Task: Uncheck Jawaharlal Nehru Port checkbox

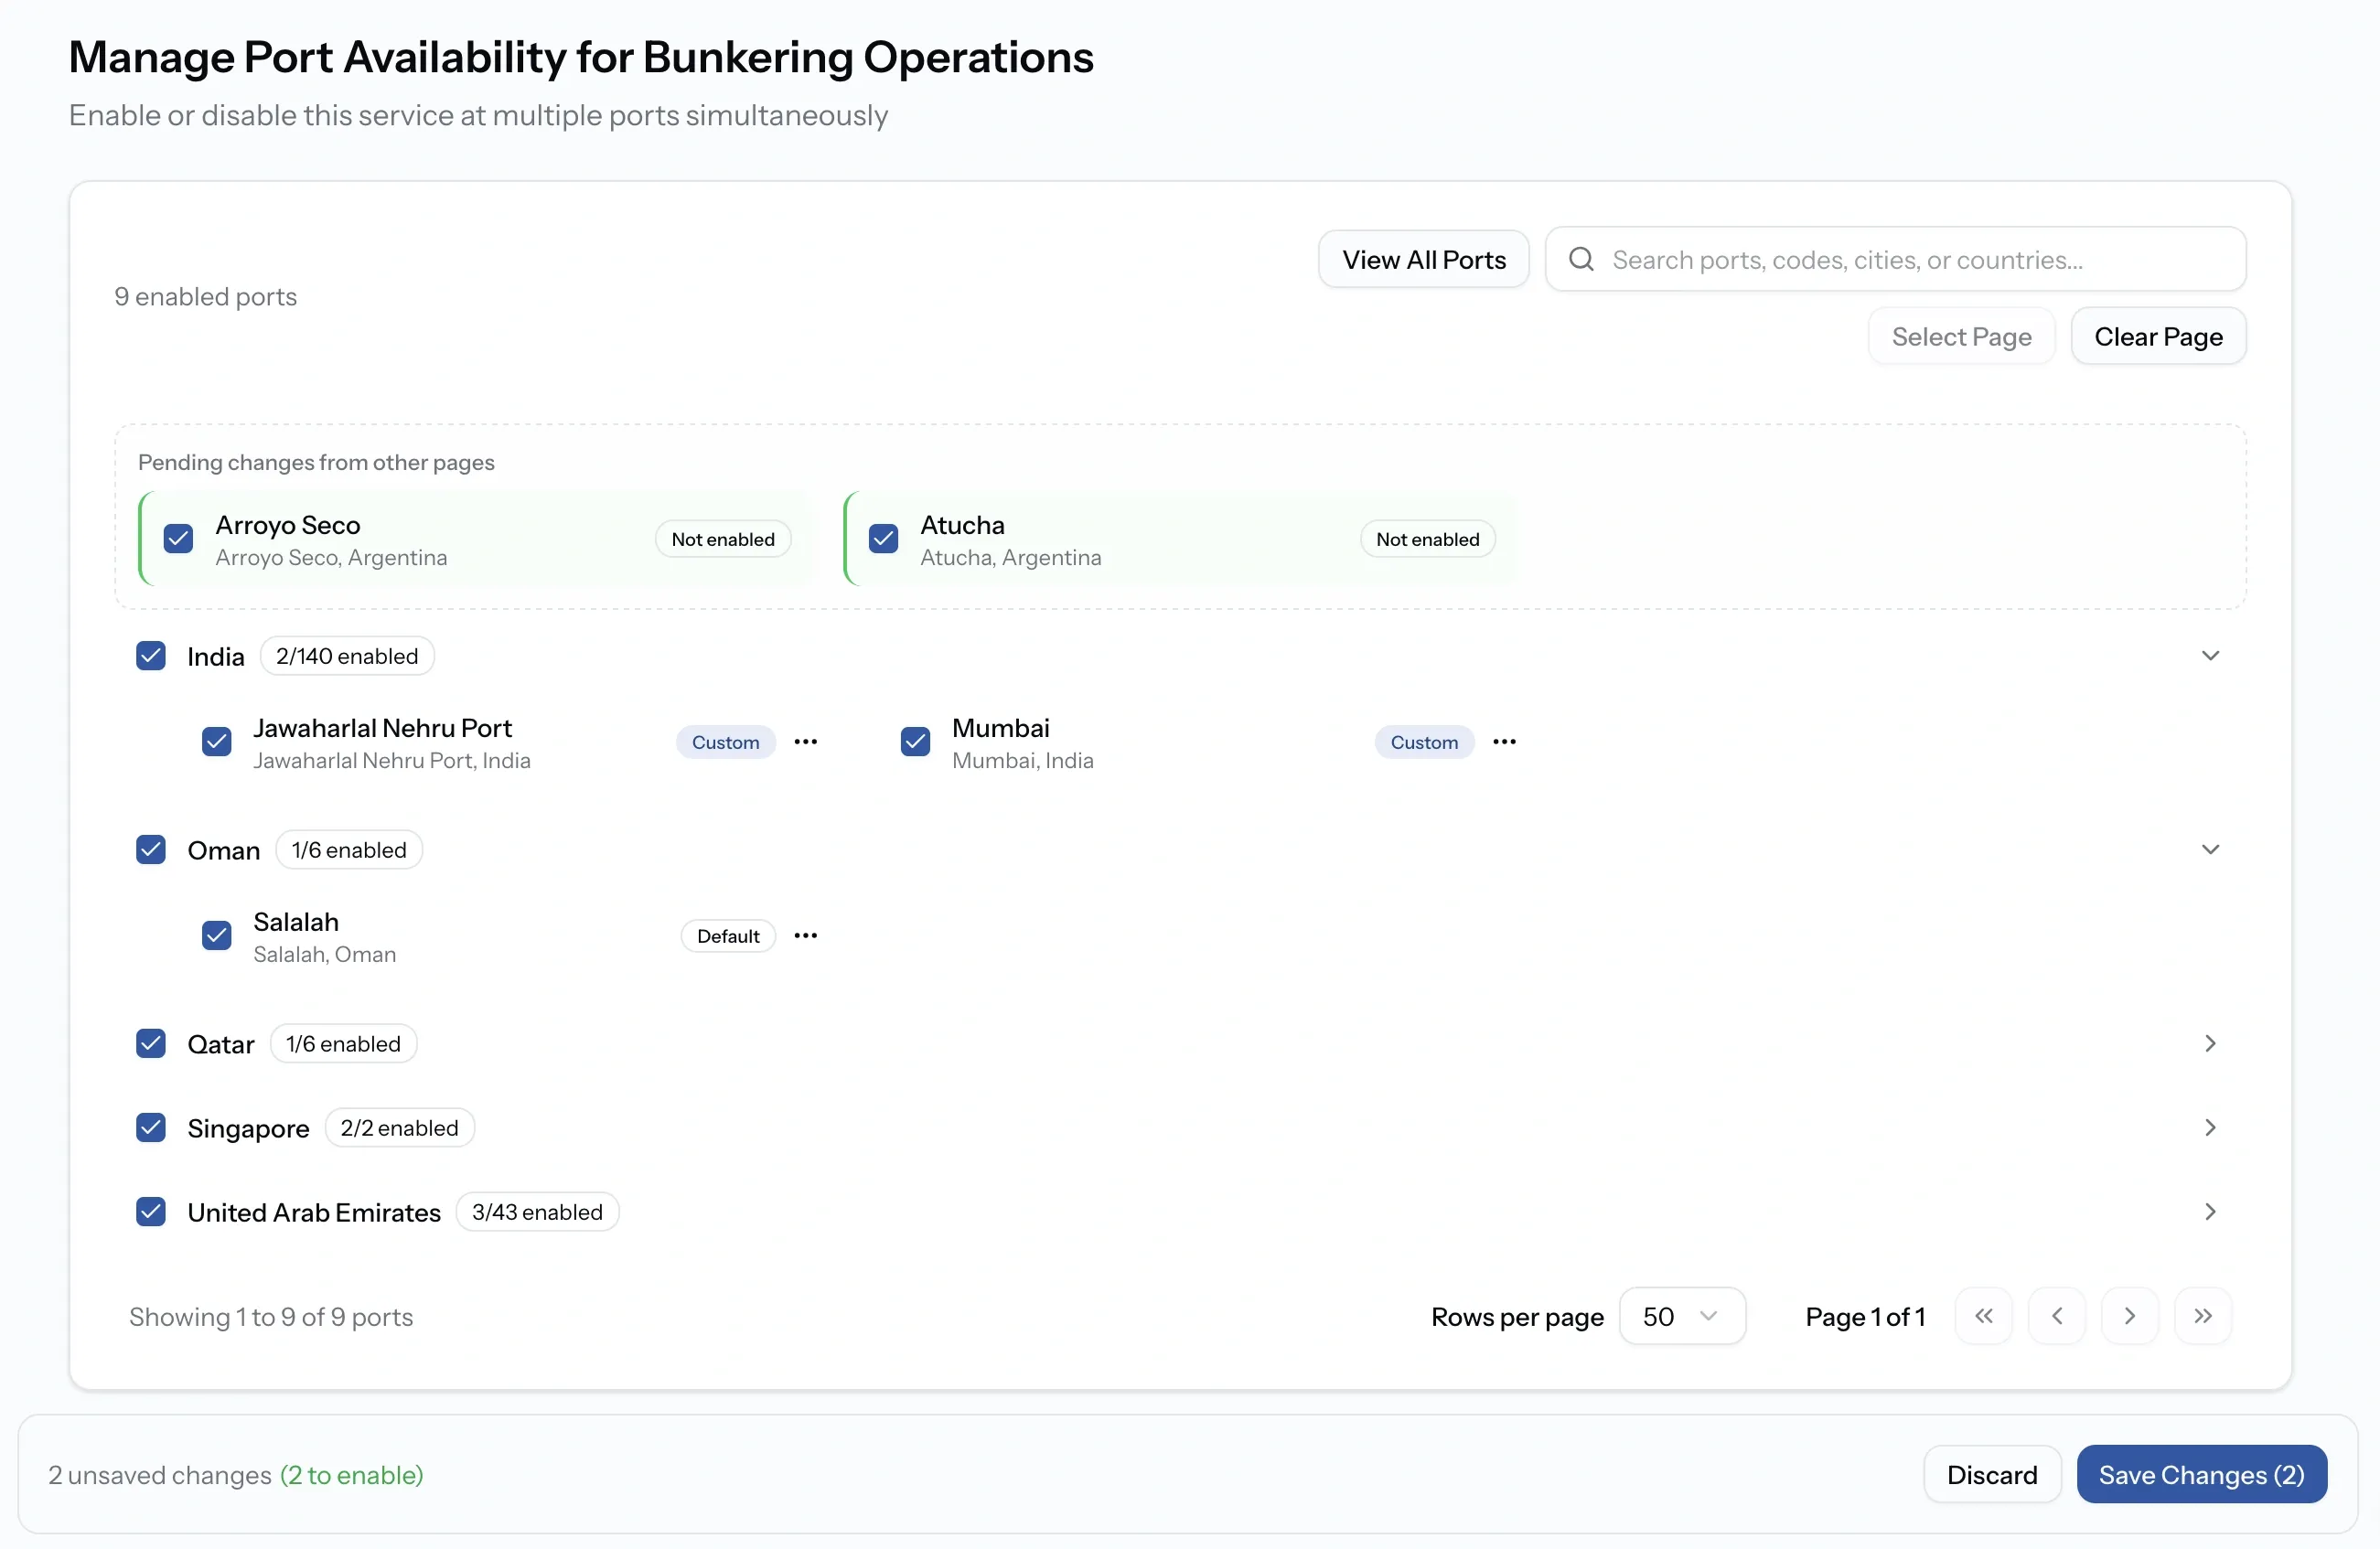Action: (216, 742)
